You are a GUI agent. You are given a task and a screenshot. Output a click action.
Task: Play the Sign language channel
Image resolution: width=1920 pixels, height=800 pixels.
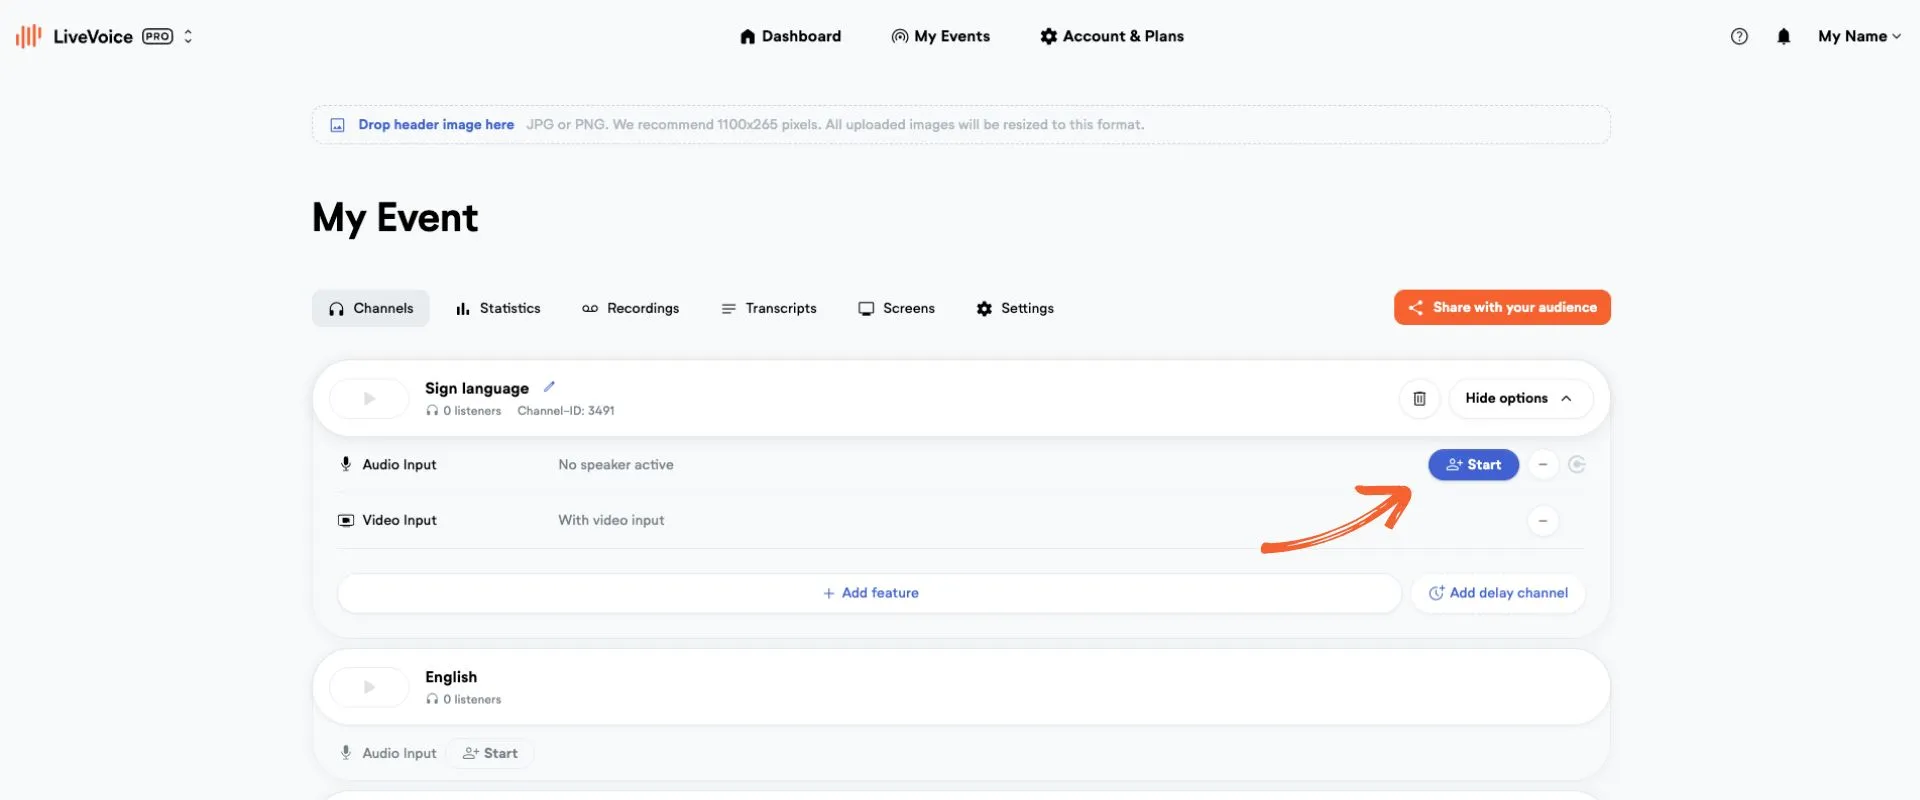point(369,398)
